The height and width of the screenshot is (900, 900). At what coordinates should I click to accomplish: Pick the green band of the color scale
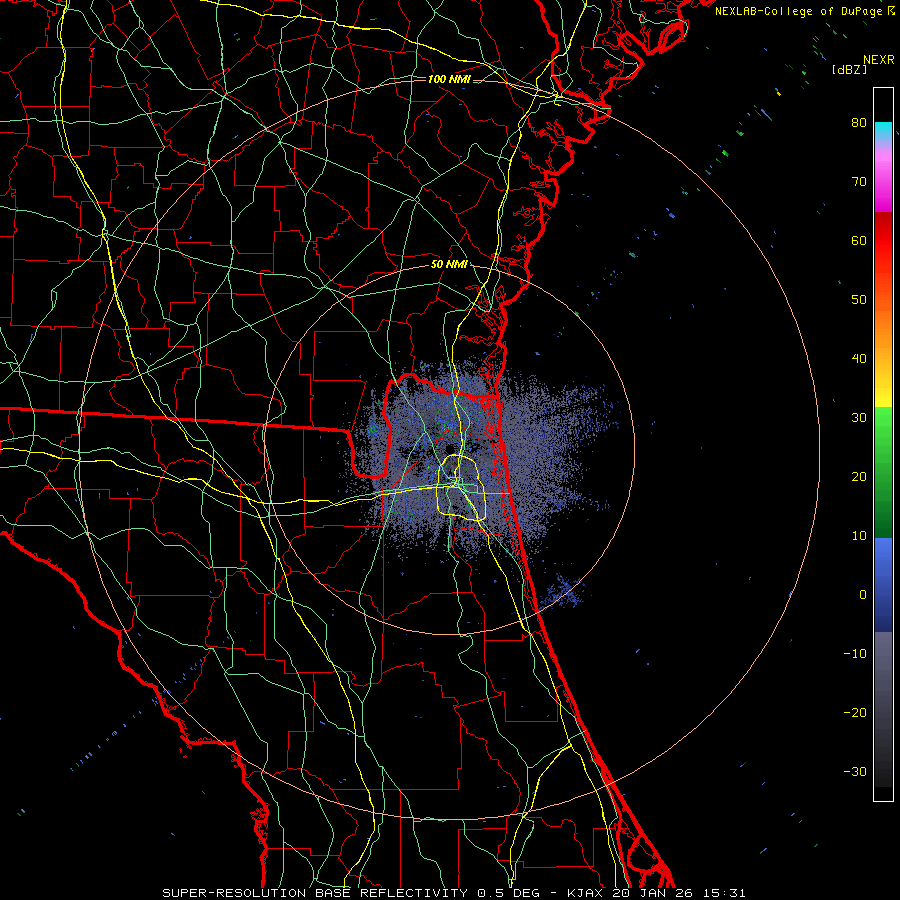883,472
